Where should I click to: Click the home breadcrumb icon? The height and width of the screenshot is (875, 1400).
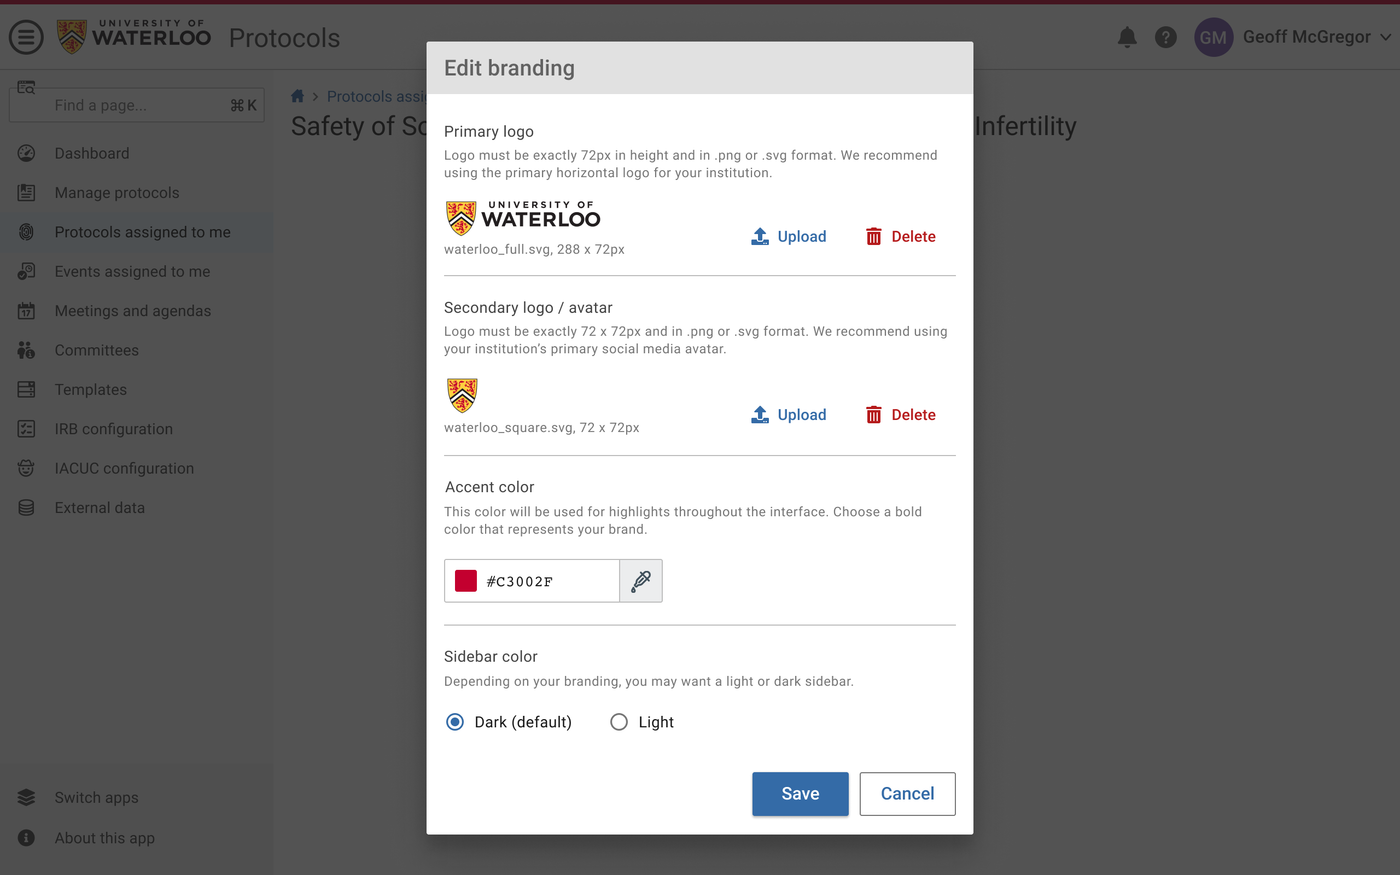(x=297, y=96)
